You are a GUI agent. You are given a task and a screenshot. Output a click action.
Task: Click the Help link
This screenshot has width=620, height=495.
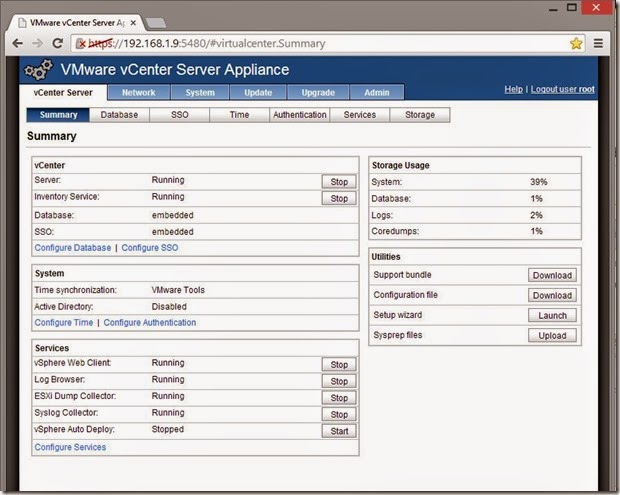click(x=513, y=89)
